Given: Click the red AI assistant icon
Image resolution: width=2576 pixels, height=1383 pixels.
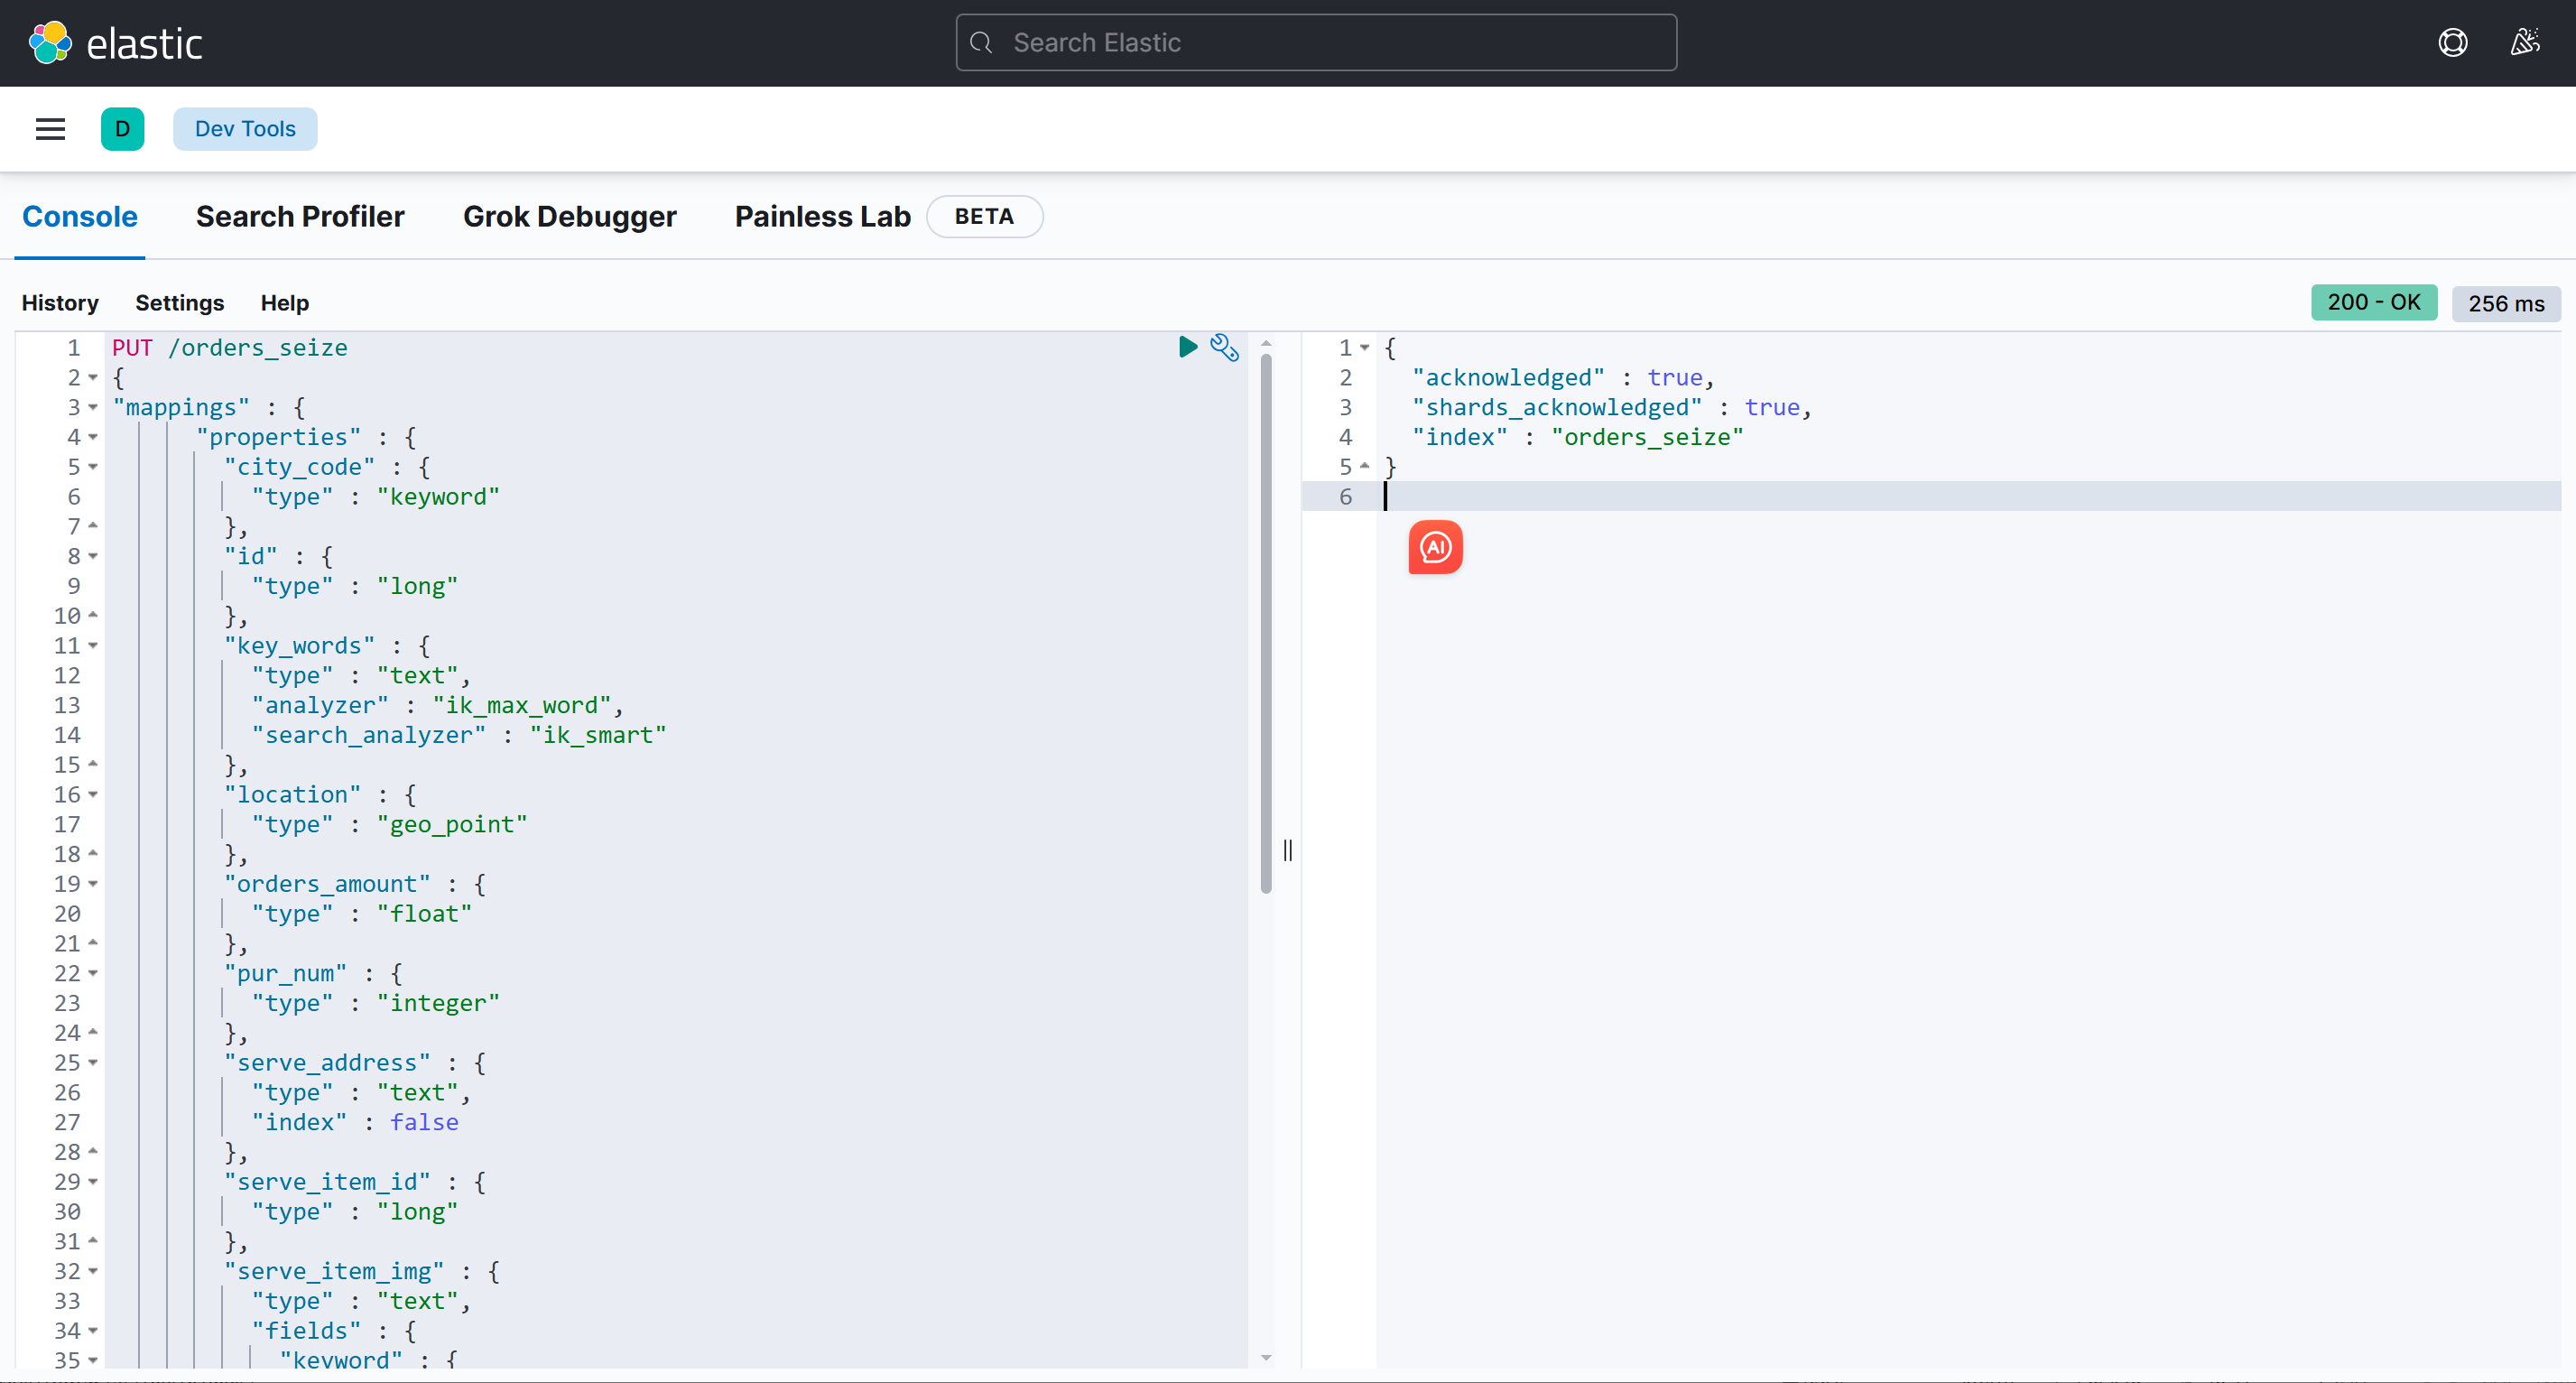Looking at the screenshot, I should [x=1435, y=547].
